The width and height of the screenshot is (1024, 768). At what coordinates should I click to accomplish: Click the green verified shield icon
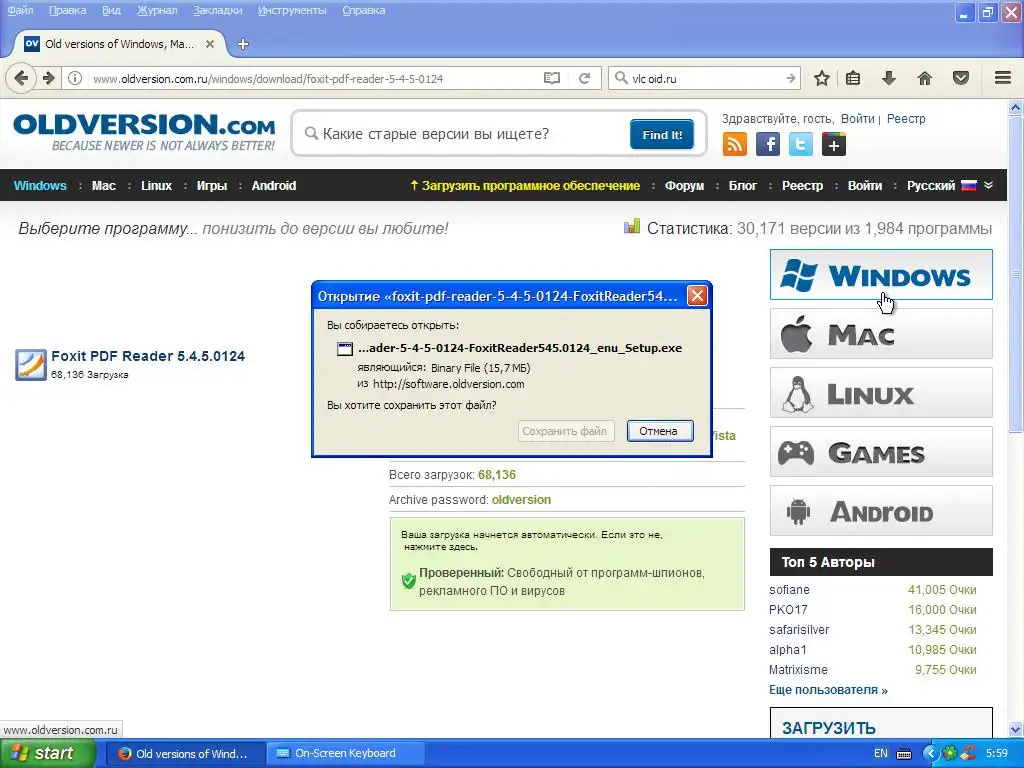[409, 581]
